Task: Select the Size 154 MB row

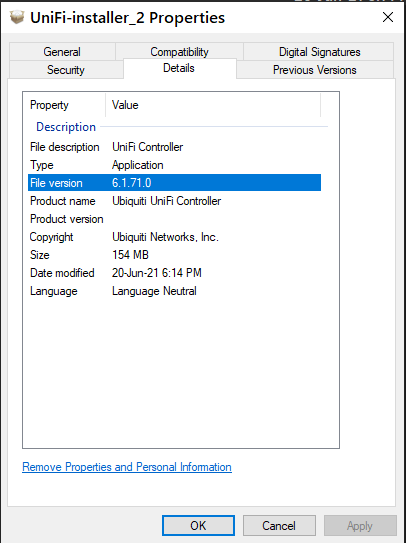Action: [x=174, y=255]
